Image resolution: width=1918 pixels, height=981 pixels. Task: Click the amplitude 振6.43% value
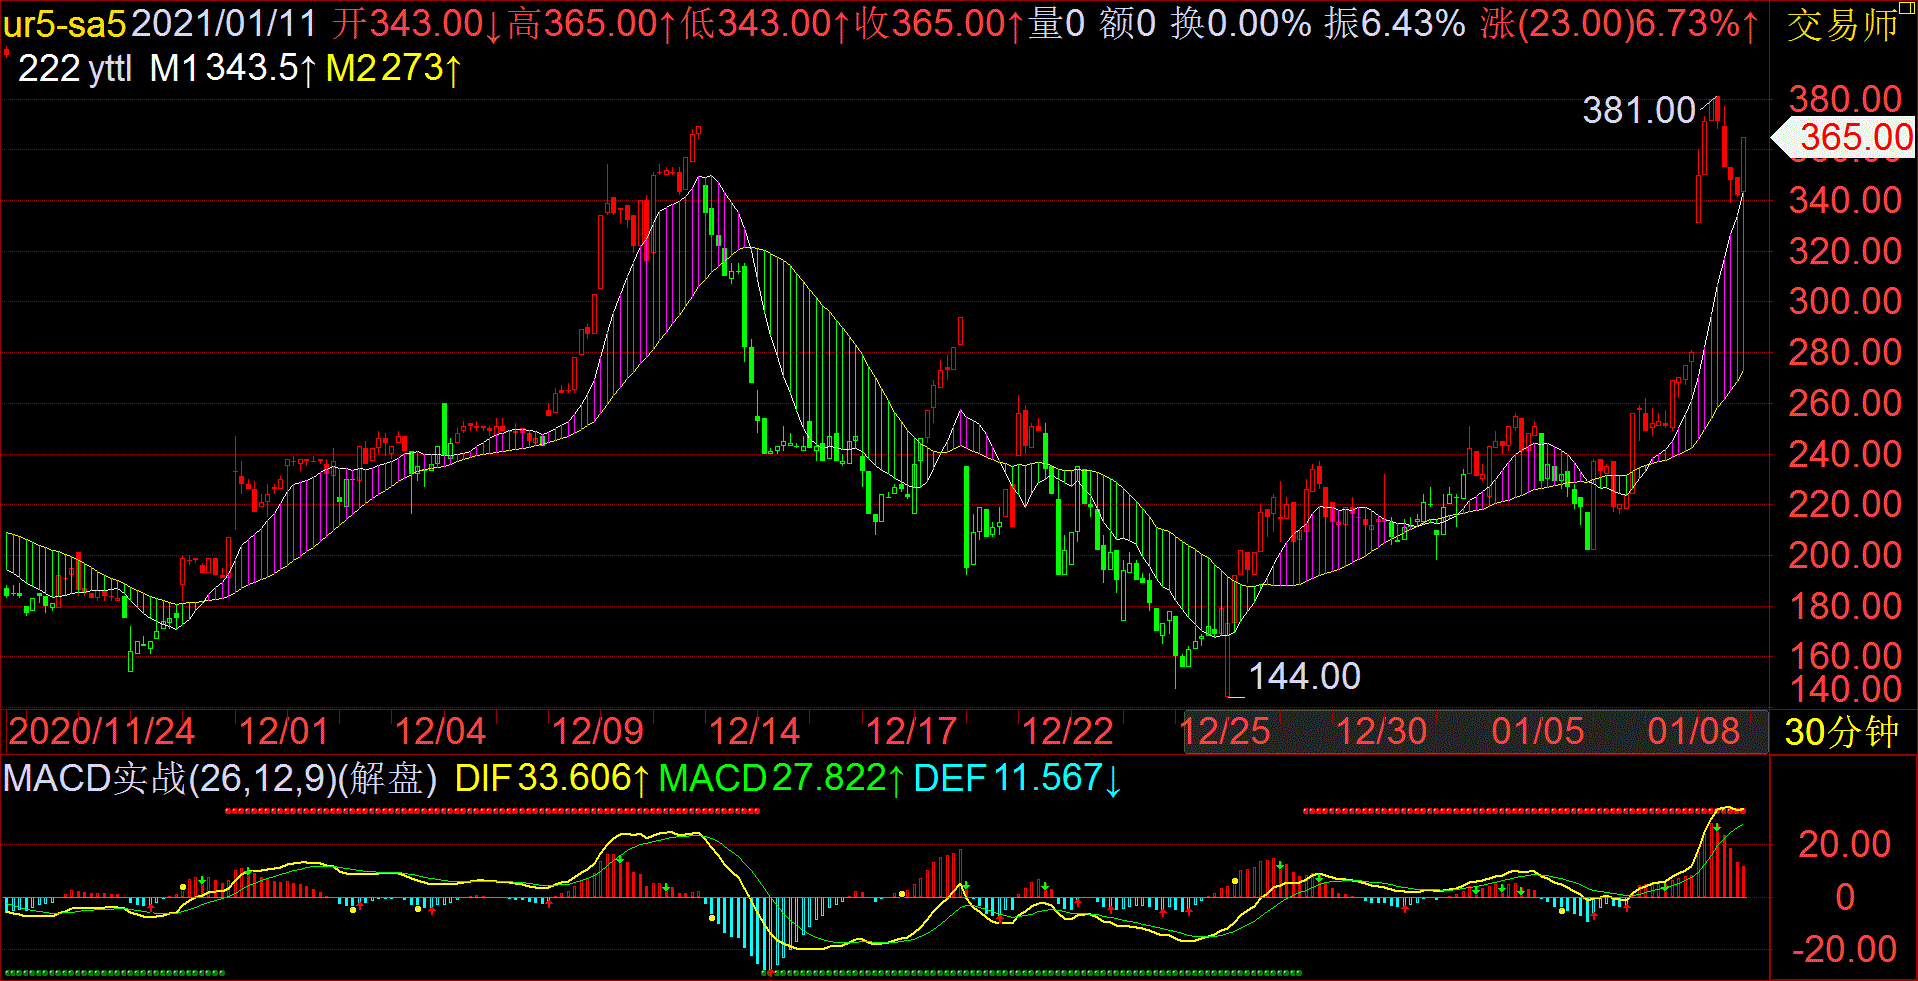point(1395,24)
